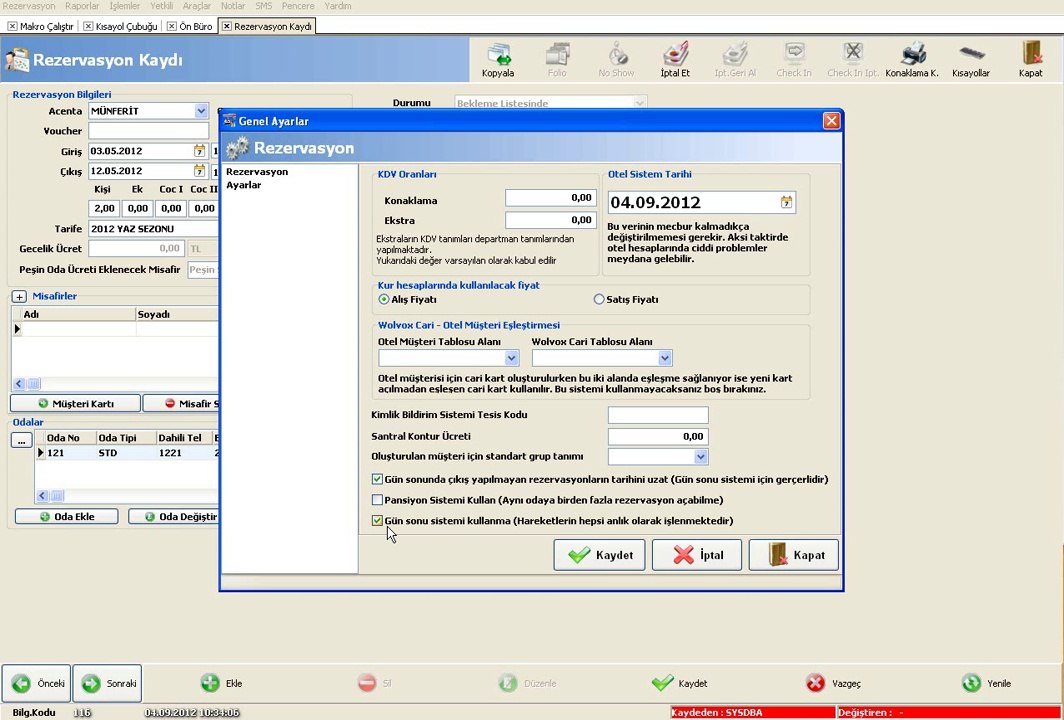
Task: Click the Ekle plus icon in bottom bar
Action: [210, 683]
